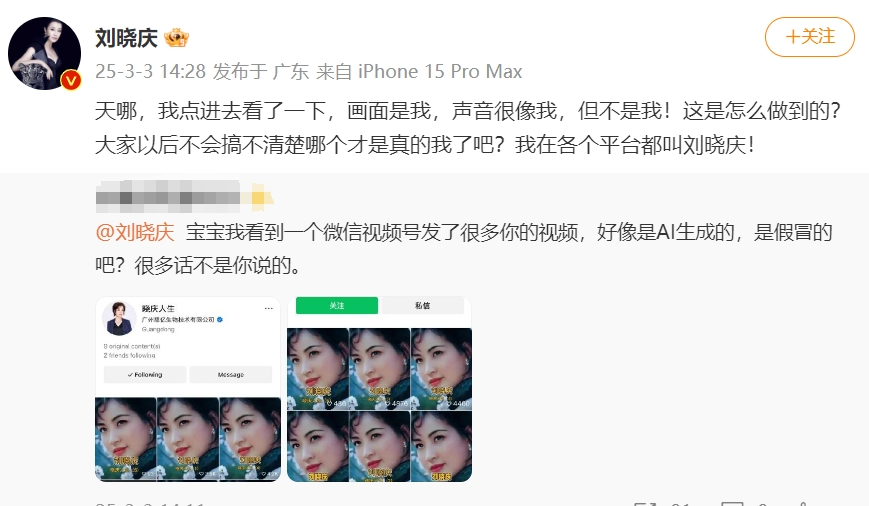
Task: Click the iPhone 15 Pro Max source
Action: (x=440, y=71)
